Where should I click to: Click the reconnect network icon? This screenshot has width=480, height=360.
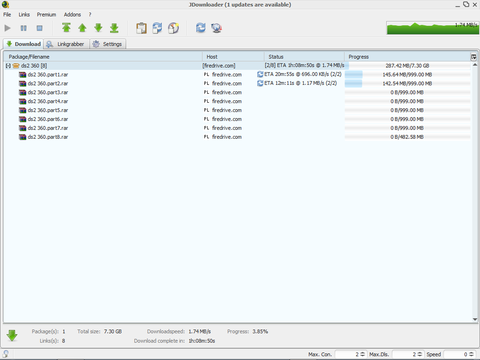tap(217, 28)
